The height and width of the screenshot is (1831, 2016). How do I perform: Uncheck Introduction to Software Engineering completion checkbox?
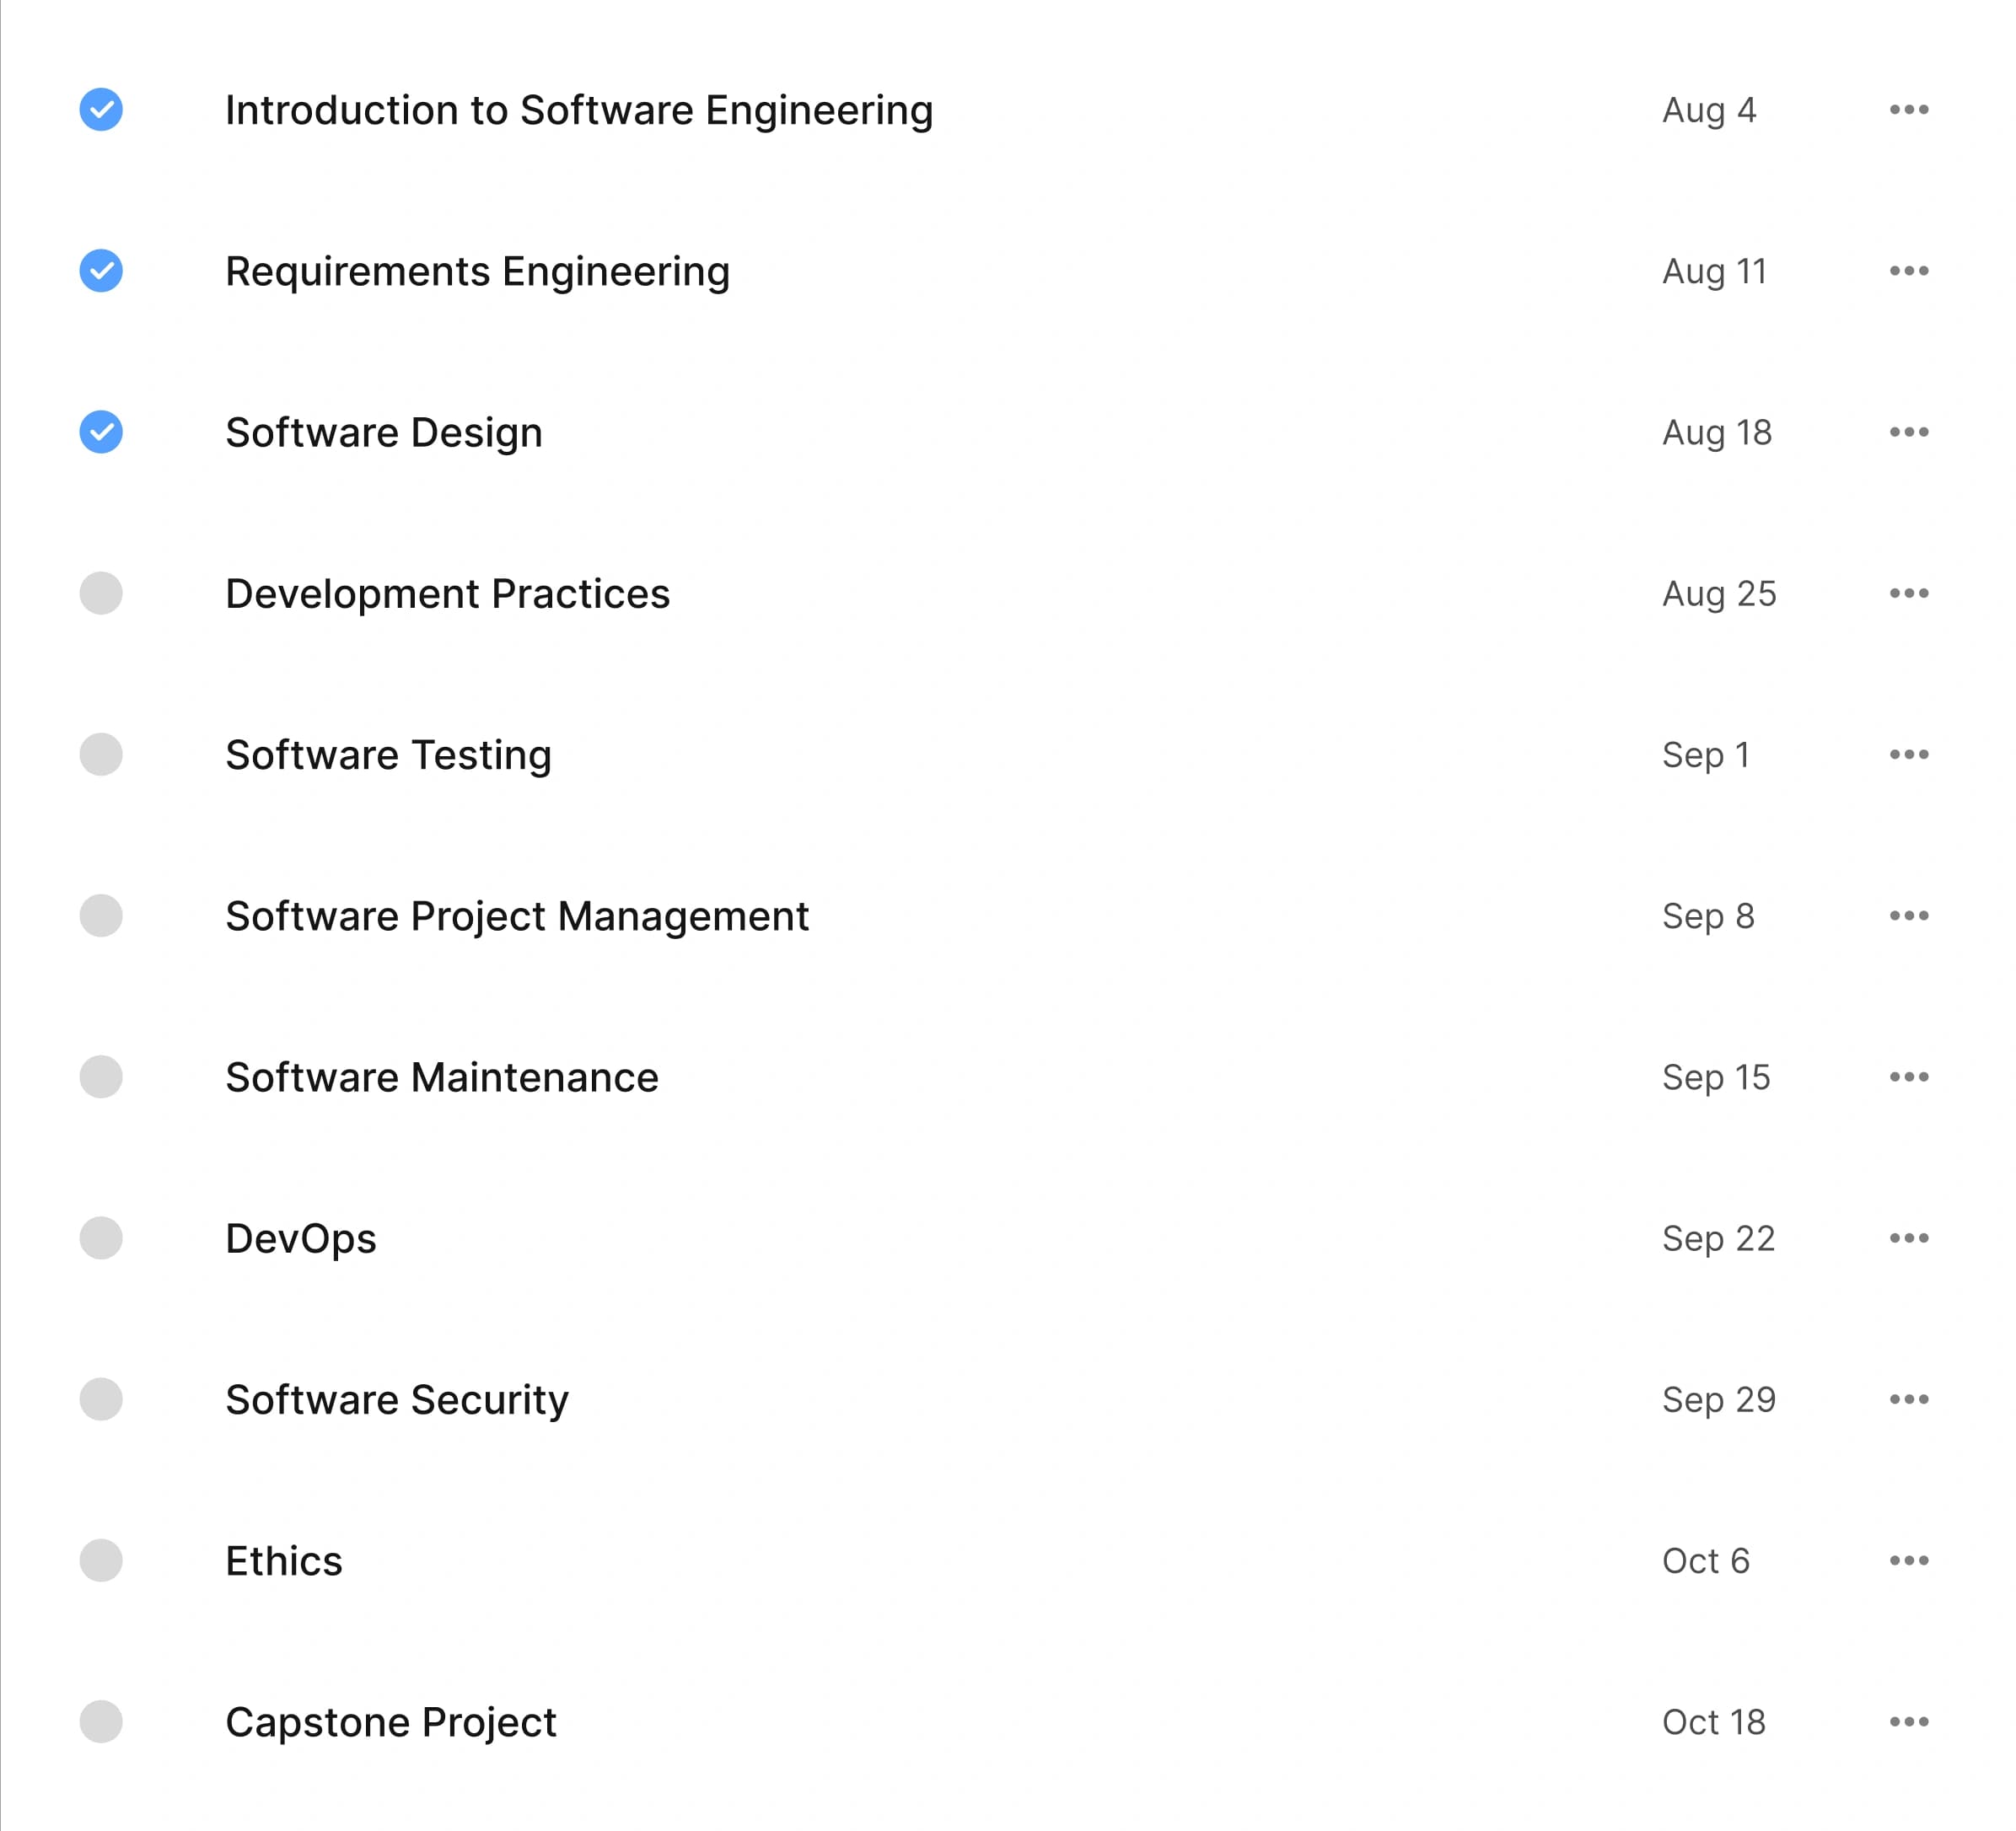coord(101,109)
